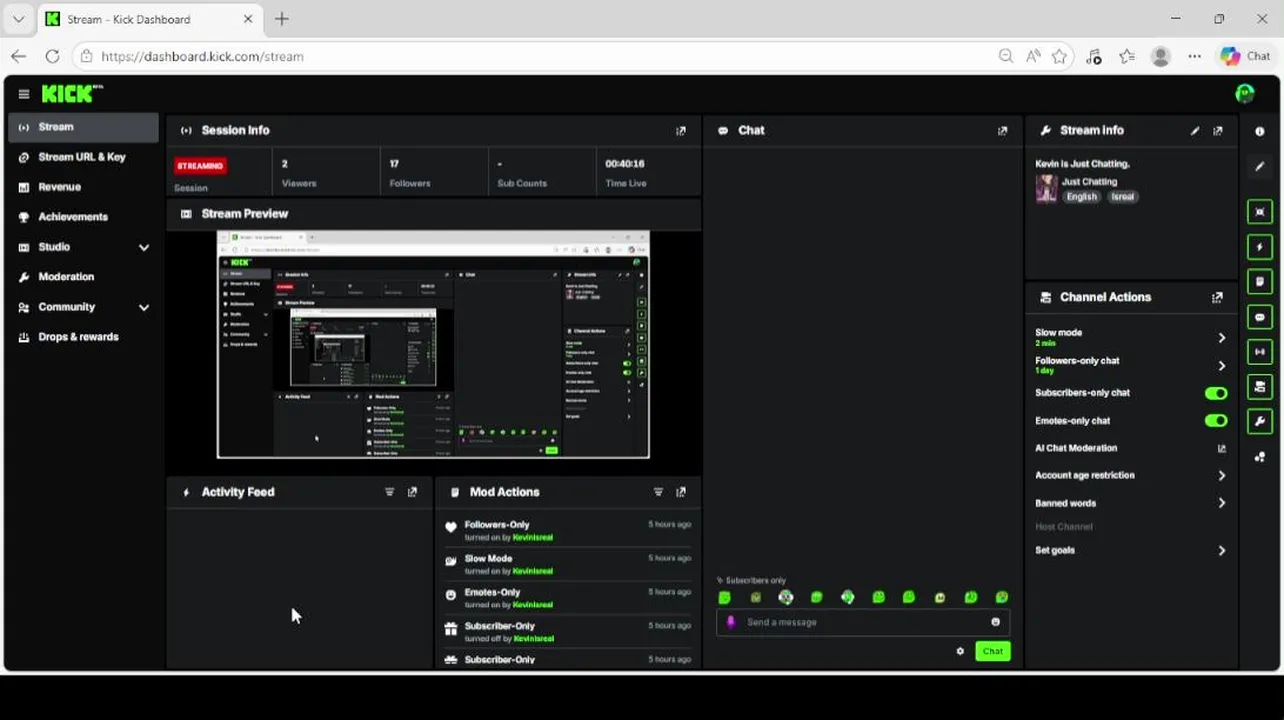Viewport: 1284px width, 720px height.
Task: Pop out the Channel Actions panel
Action: [1217, 297]
